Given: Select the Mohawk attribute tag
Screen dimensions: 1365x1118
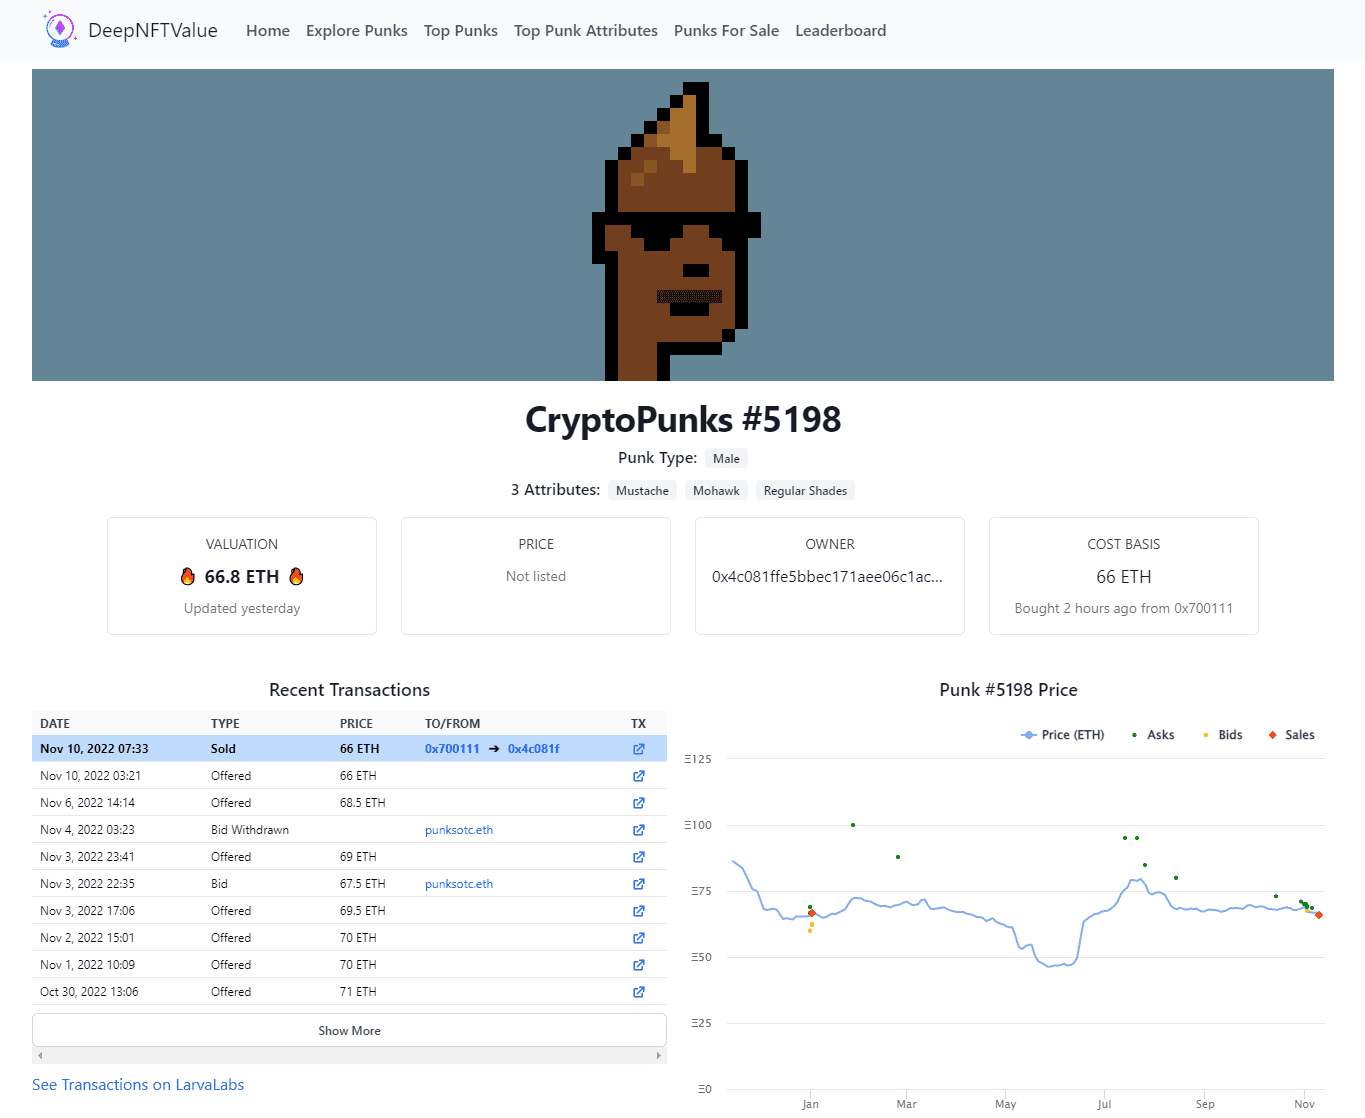Looking at the screenshot, I should tap(716, 490).
